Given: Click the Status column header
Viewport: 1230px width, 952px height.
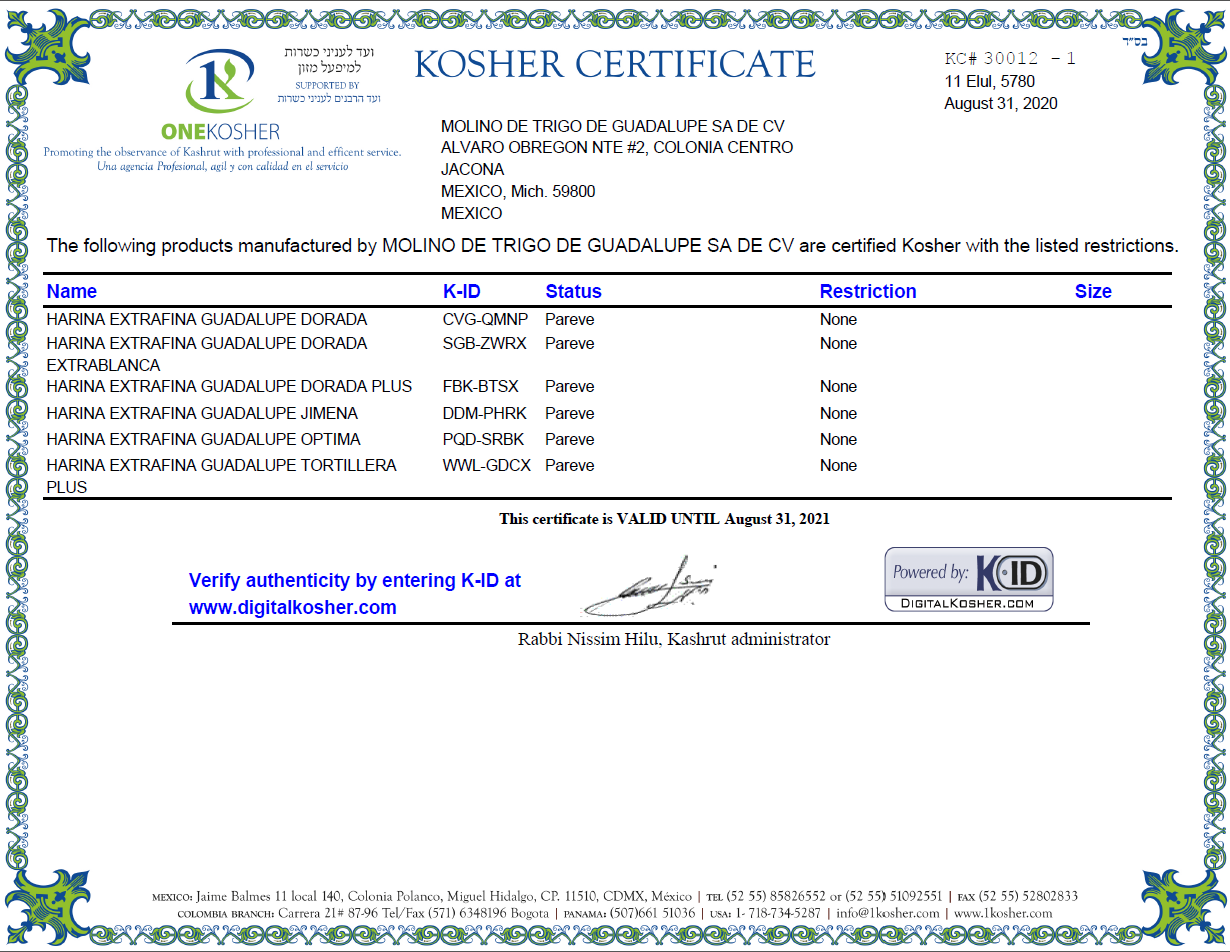Looking at the screenshot, I should pyautogui.click(x=574, y=291).
